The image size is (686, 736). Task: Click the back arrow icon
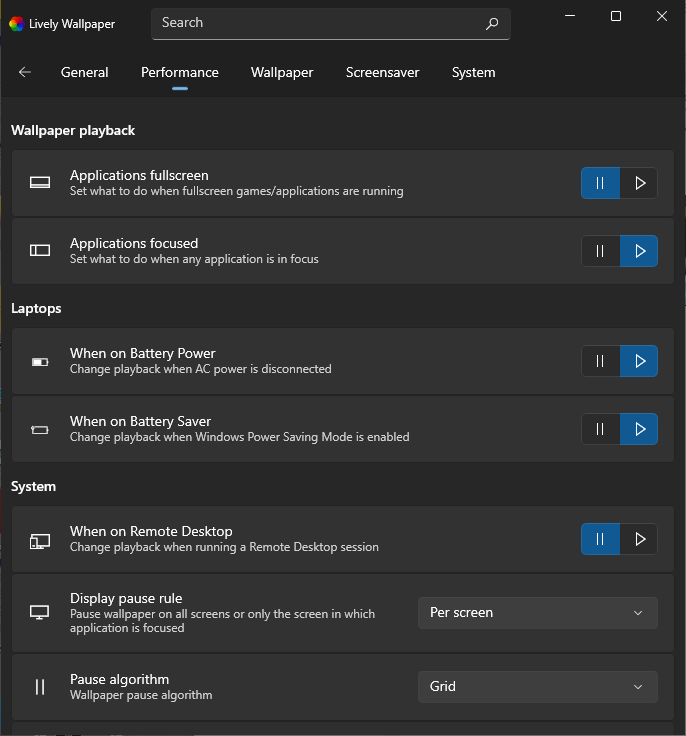pyautogui.click(x=25, y=72)
